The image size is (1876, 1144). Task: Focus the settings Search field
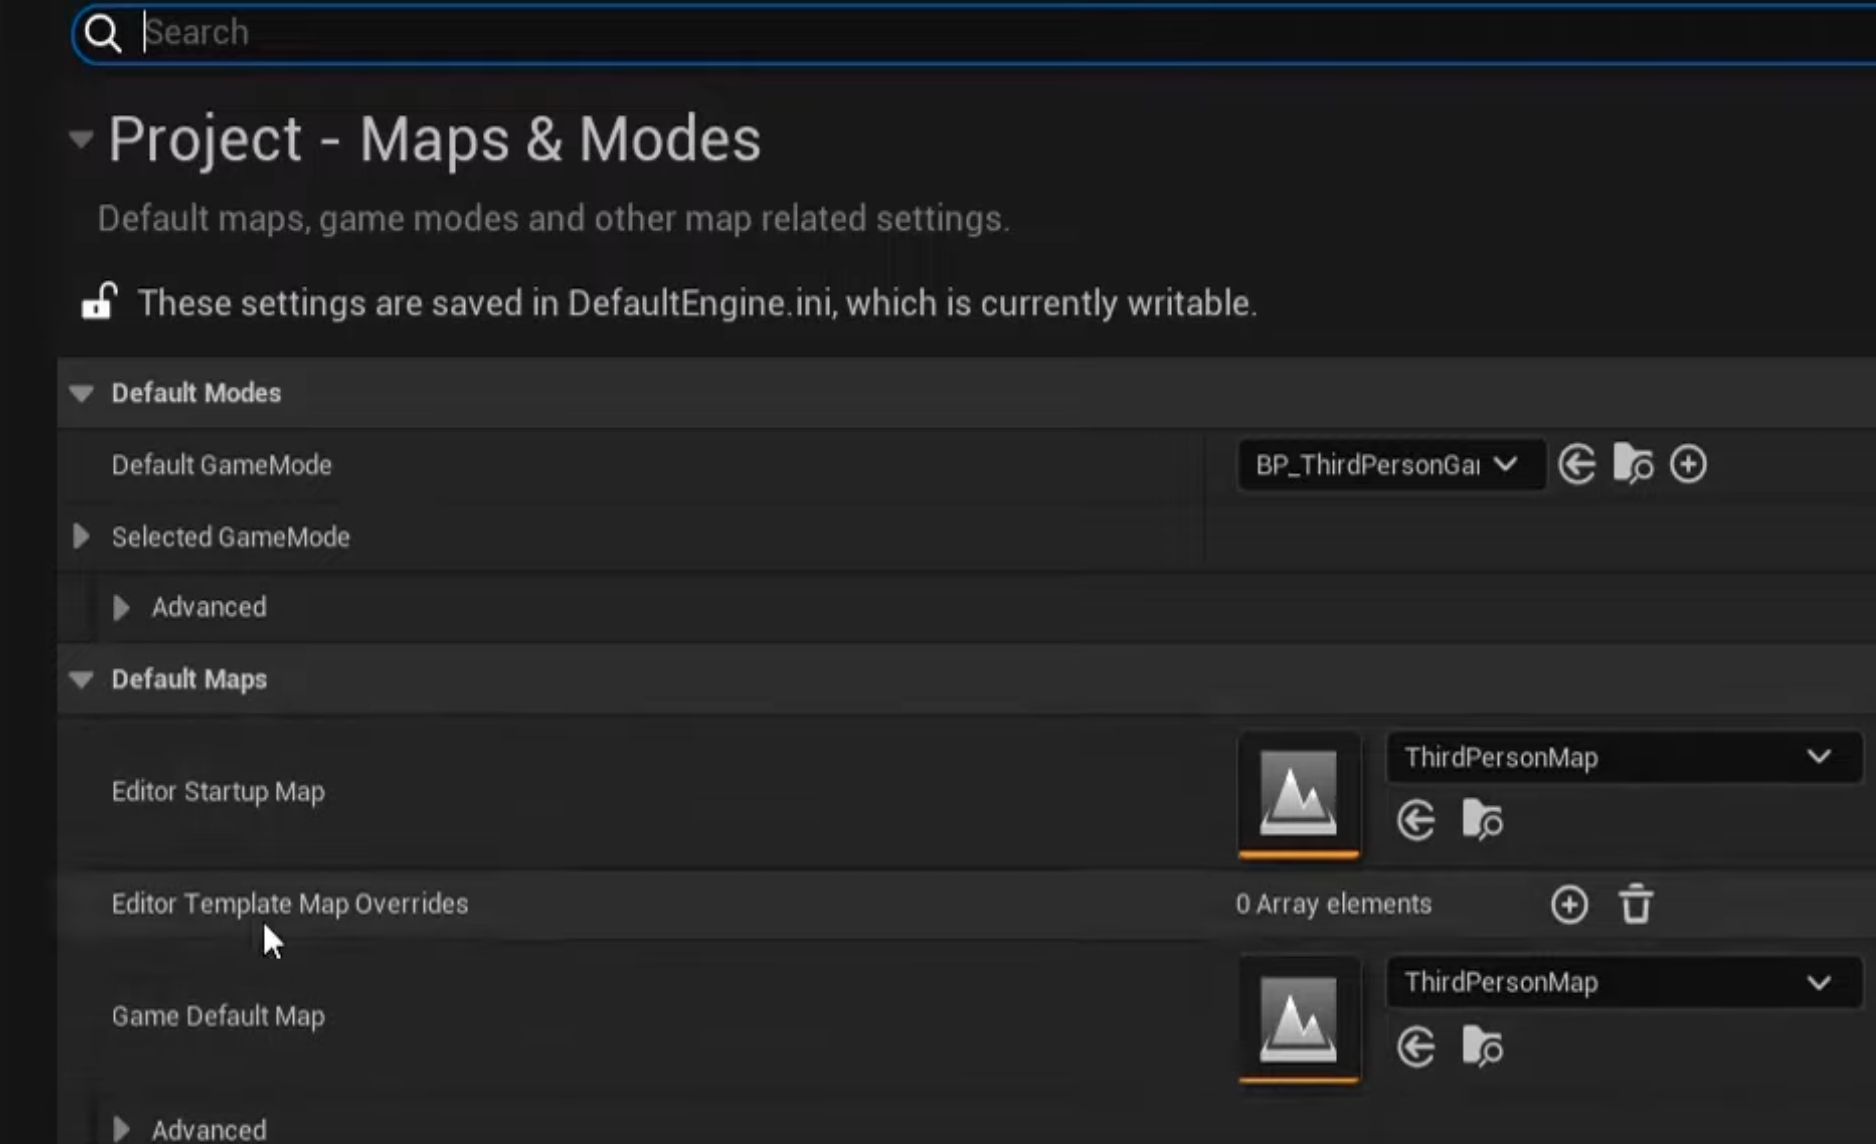click(x=975, y=33)
